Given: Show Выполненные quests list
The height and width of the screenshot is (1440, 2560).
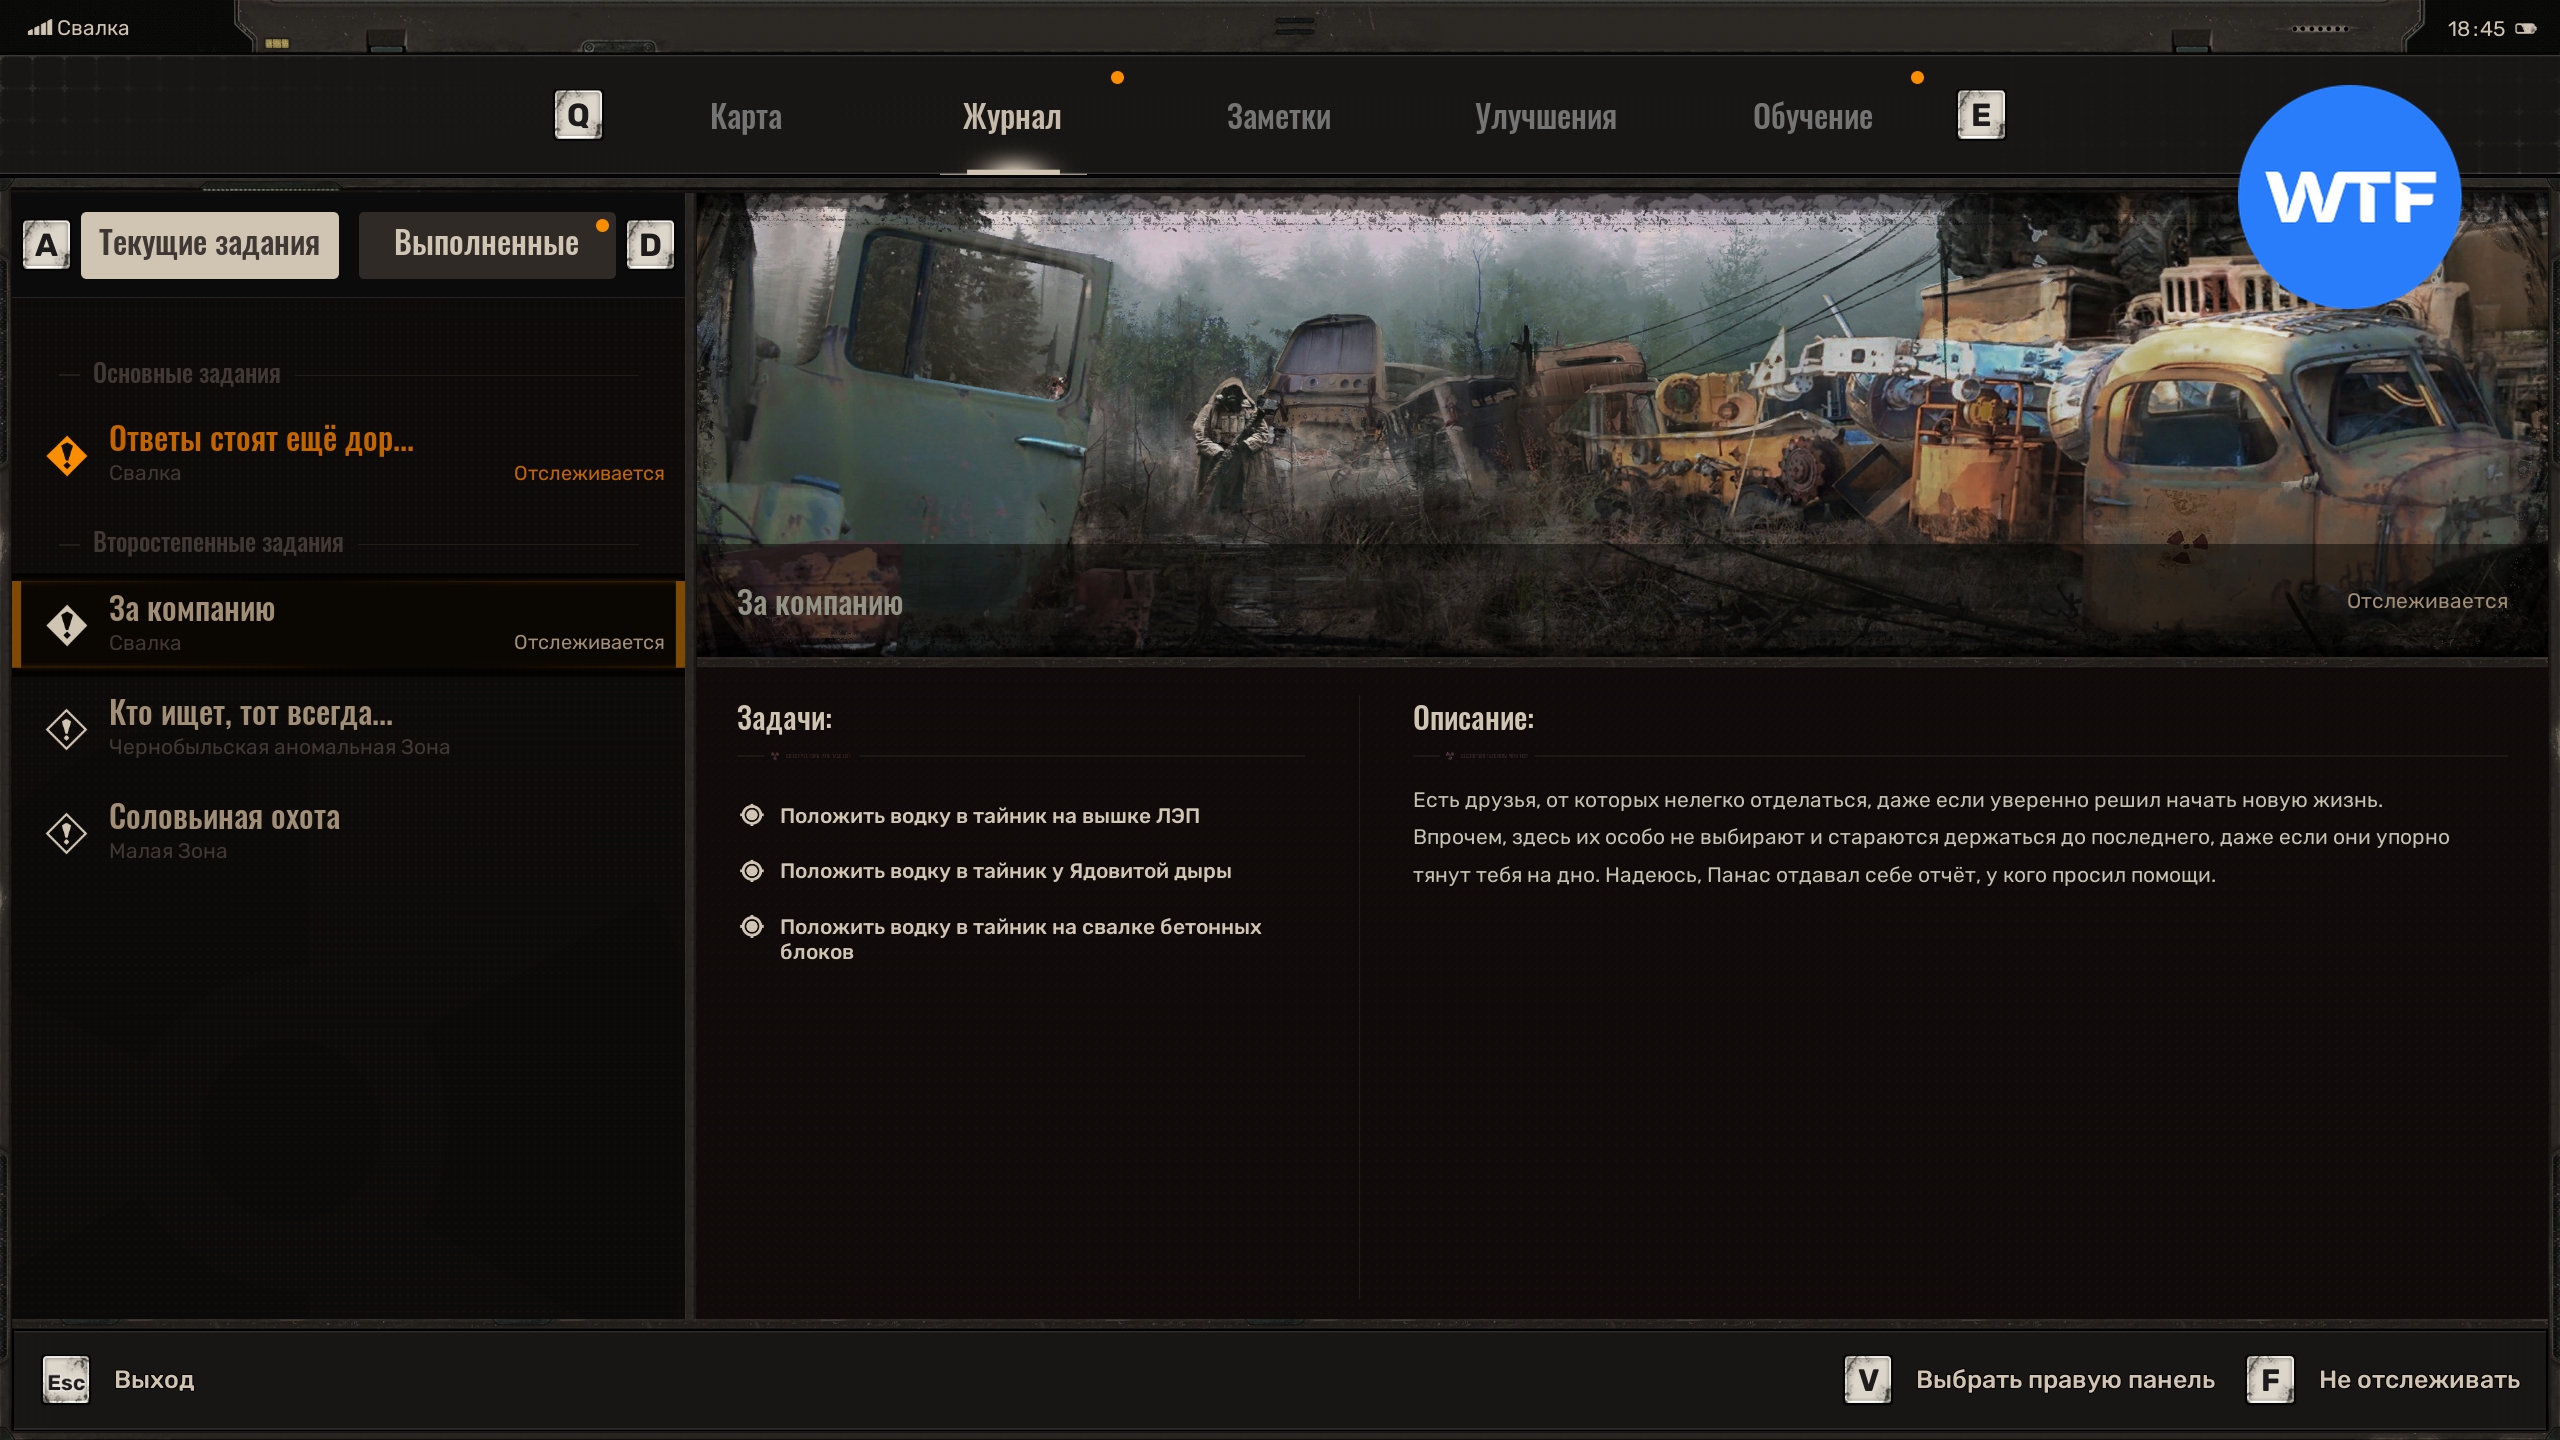Looking at the screenshot, I should (486, 244).
